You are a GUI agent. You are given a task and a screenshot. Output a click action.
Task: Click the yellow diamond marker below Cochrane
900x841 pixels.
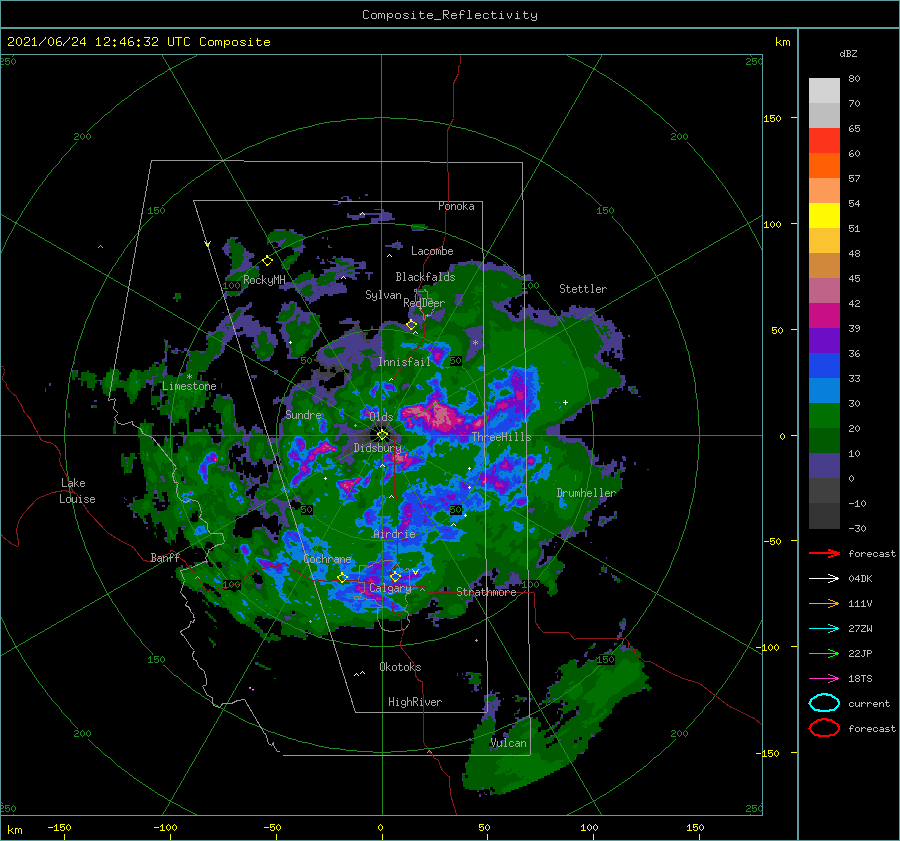click(x=342, y=578)
